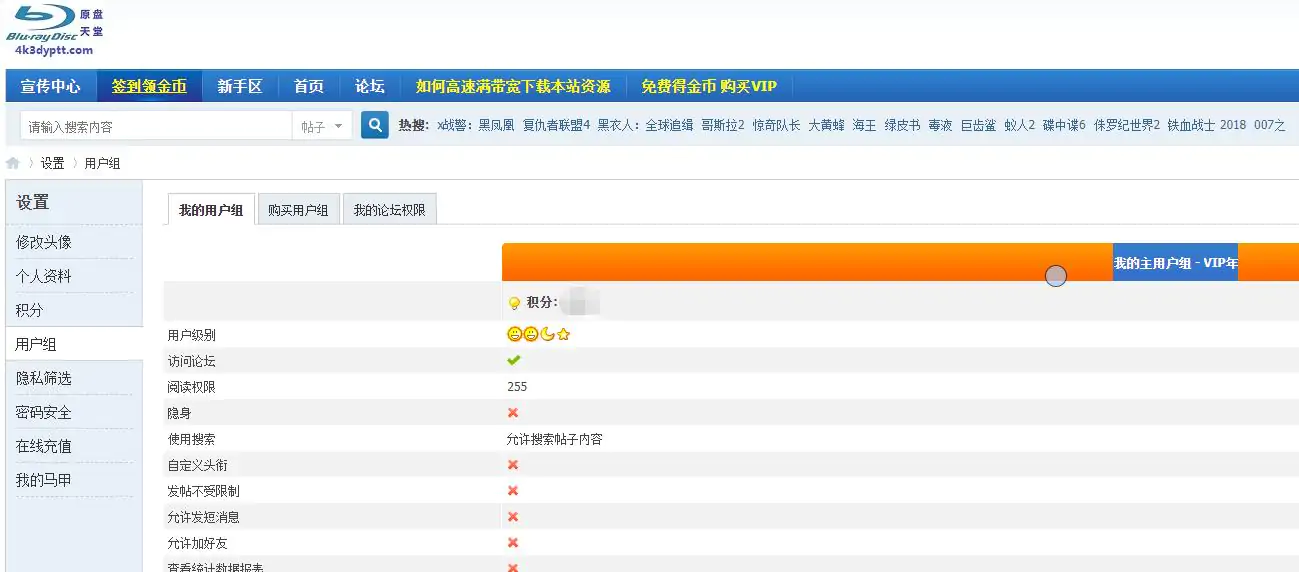The height and width of the screenshot is (572, 1299).
Task: Click the 我的主用户组 - VIP年 header
Action: coord(1175,263)
